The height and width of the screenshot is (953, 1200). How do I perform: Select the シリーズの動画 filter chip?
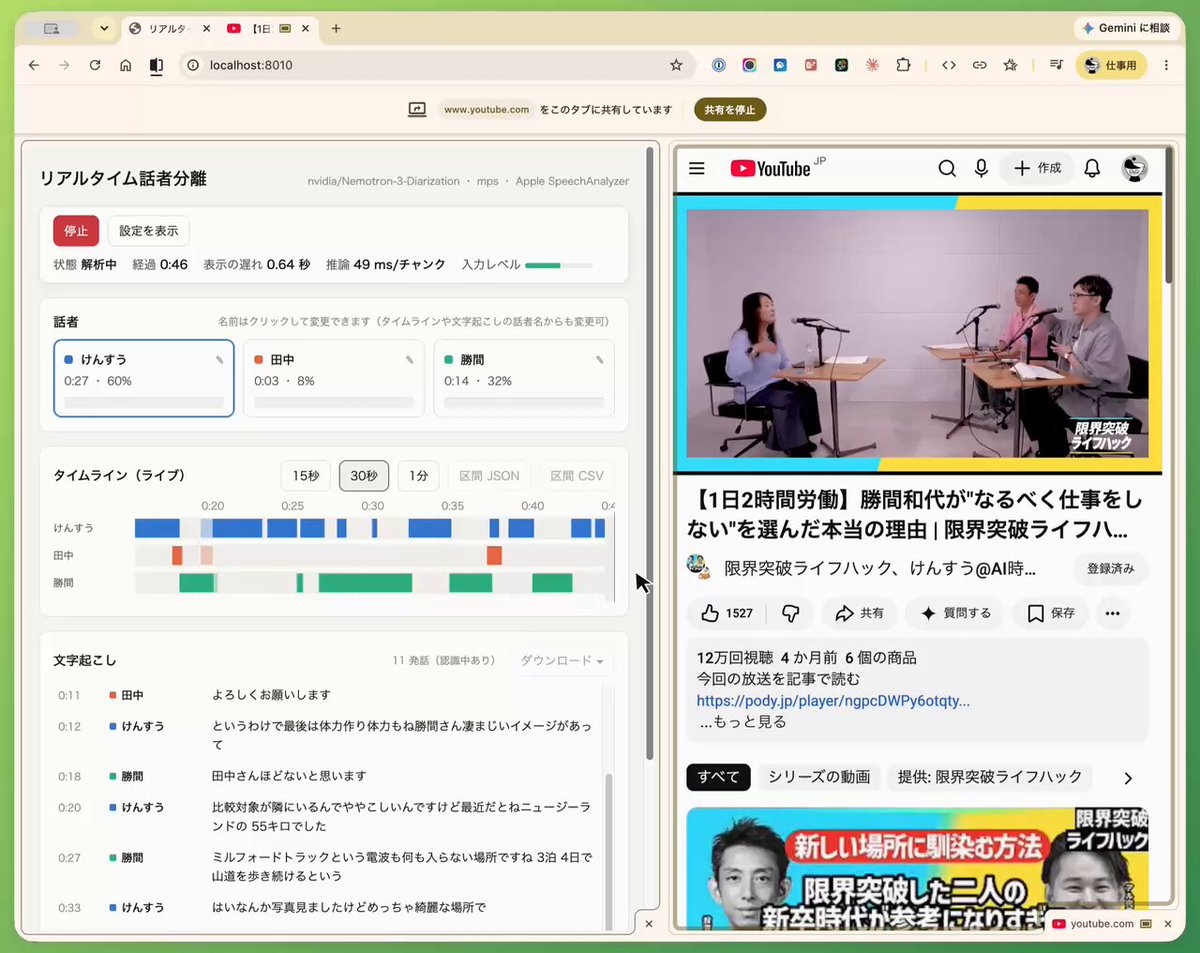tap(819, 777)
